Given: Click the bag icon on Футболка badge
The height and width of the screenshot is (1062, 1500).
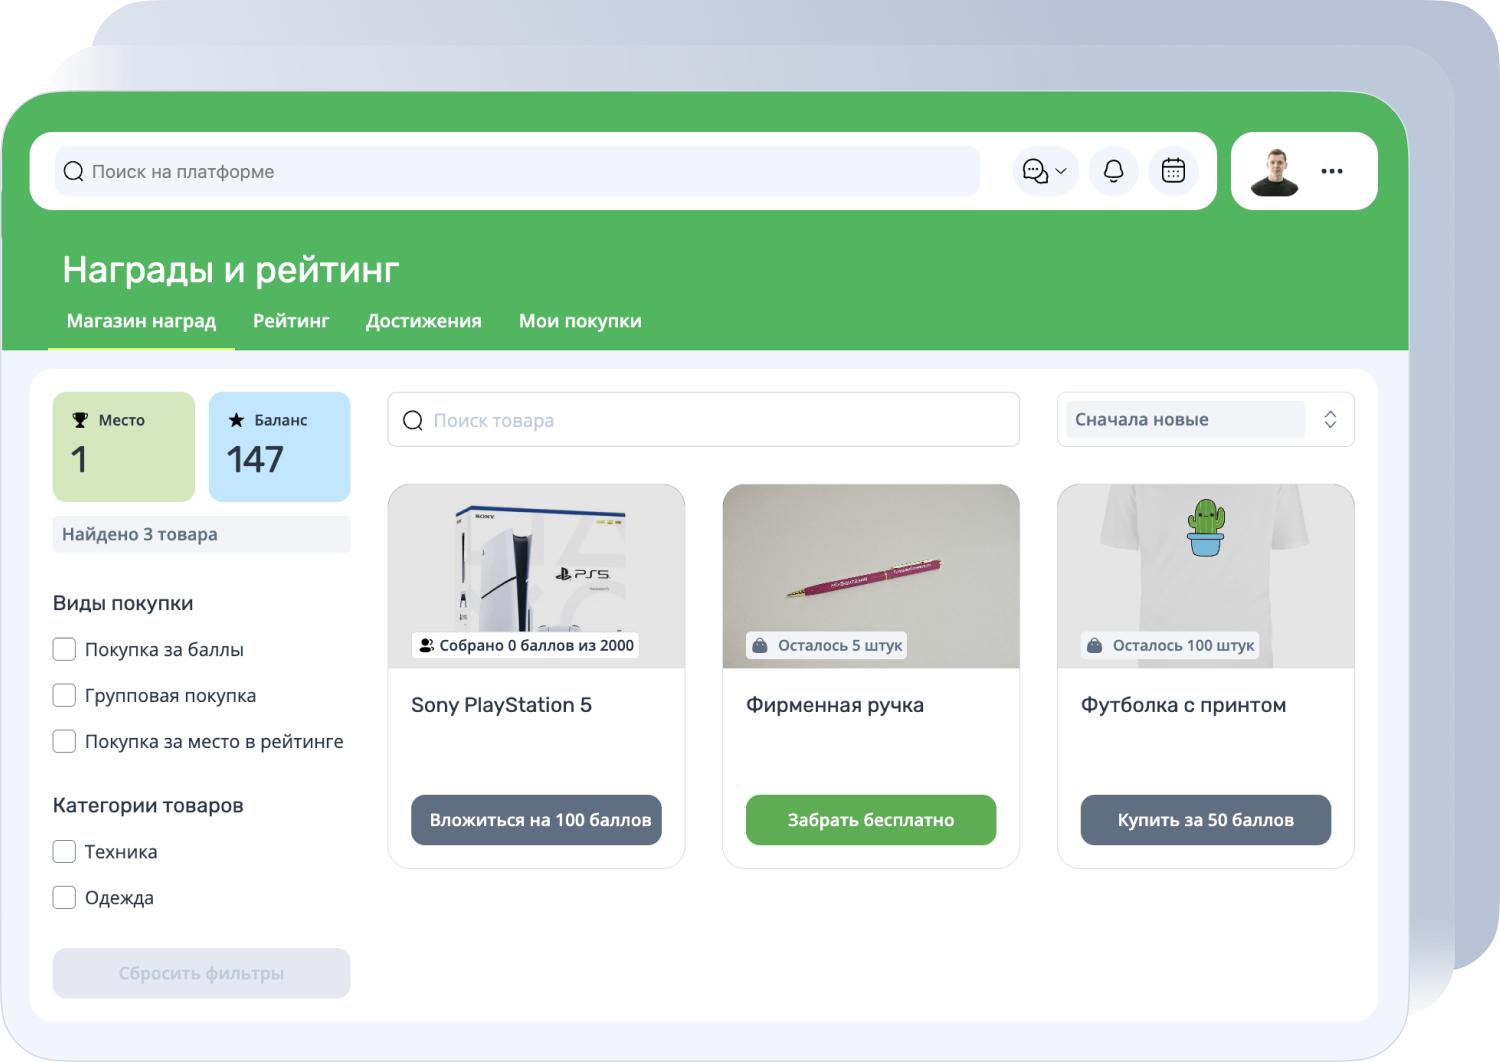Looking at the screenshot, I should point(1094,645).
